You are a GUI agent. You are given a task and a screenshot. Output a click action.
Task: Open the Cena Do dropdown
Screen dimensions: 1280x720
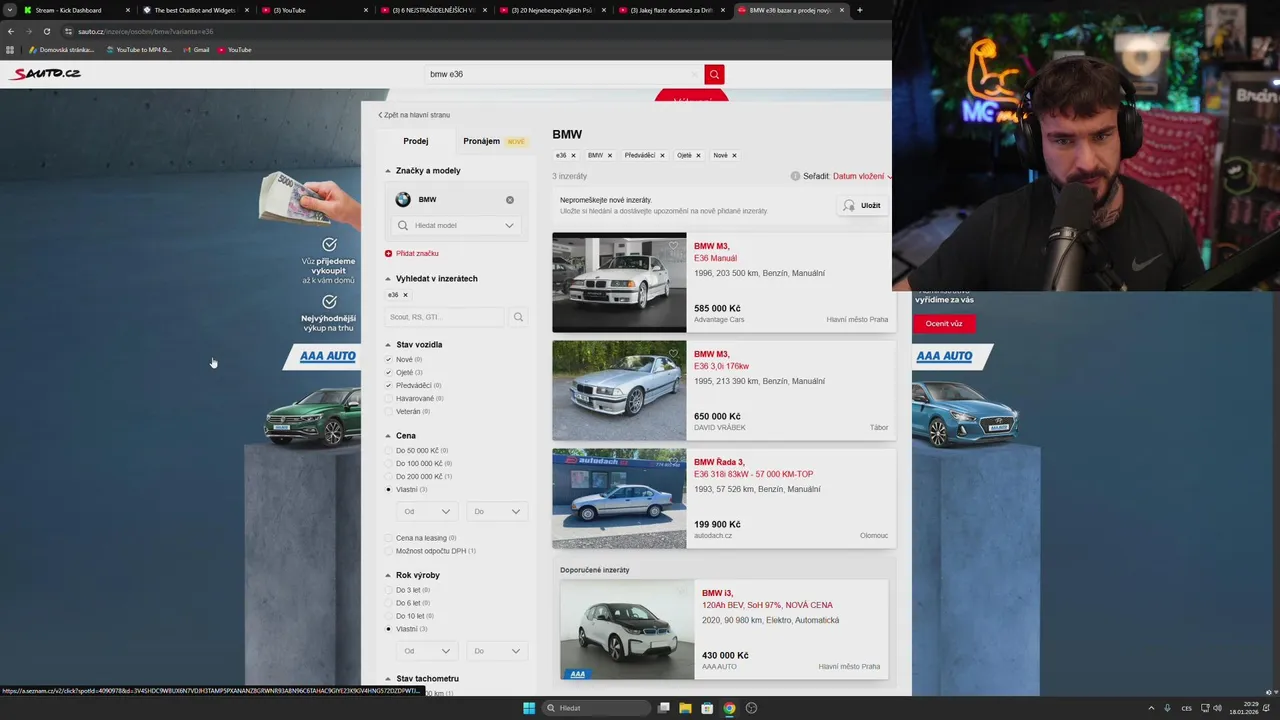pyautogui.click(x=496, y=511)
